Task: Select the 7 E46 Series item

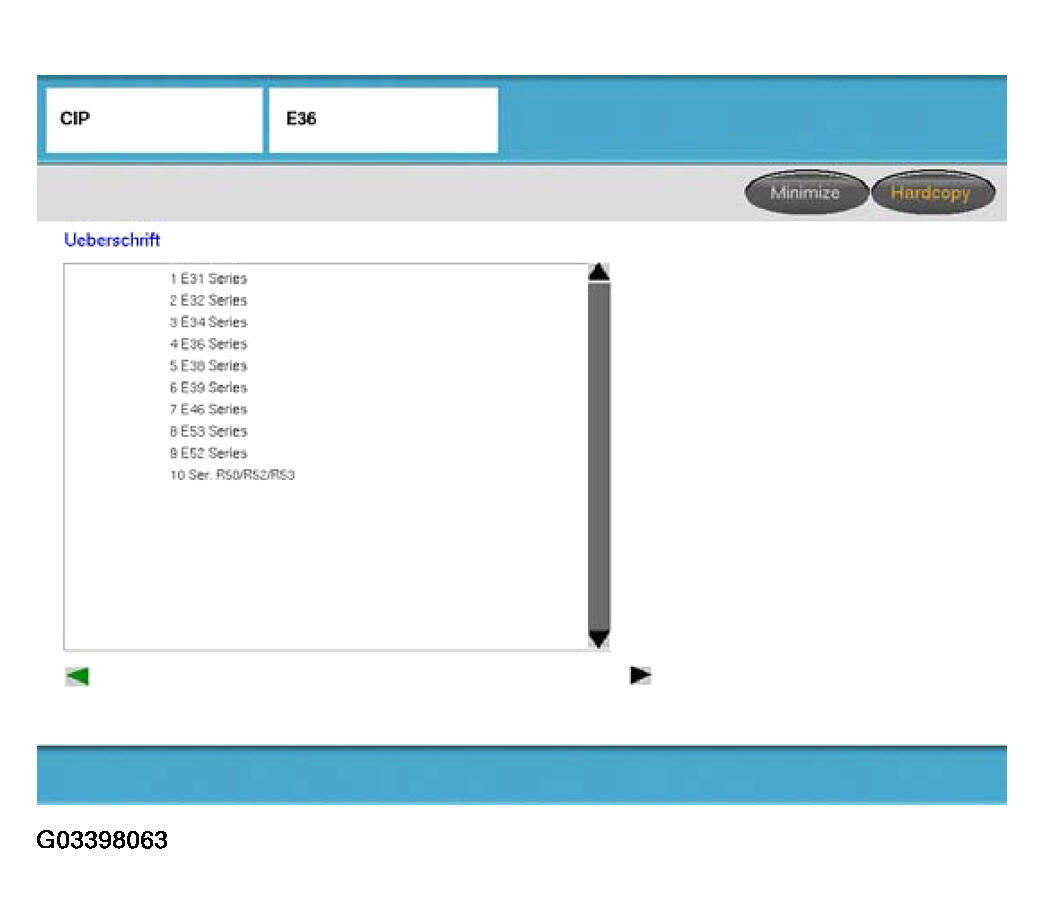Action: 208,410
